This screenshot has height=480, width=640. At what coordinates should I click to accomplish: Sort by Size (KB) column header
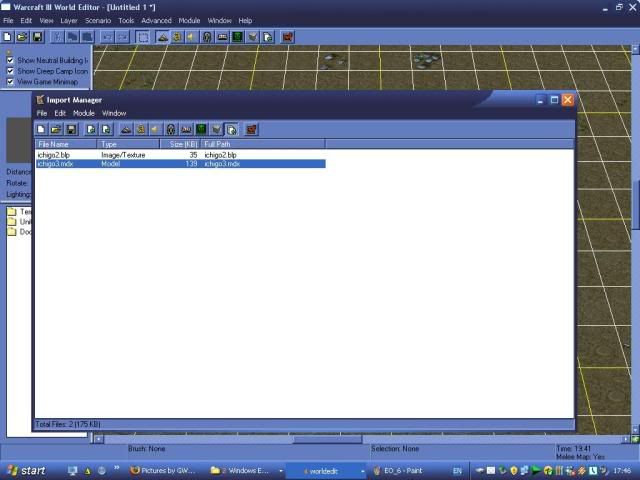pos(180,144)
